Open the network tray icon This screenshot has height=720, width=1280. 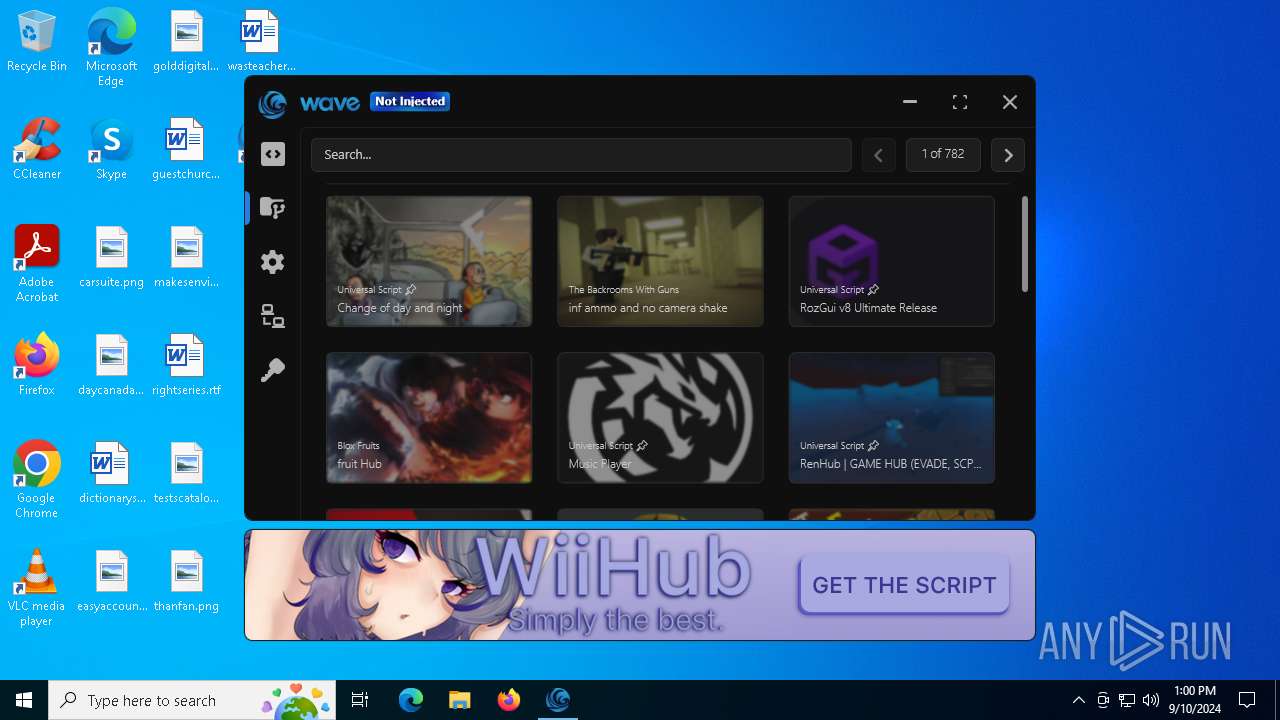click(1127, 700)
